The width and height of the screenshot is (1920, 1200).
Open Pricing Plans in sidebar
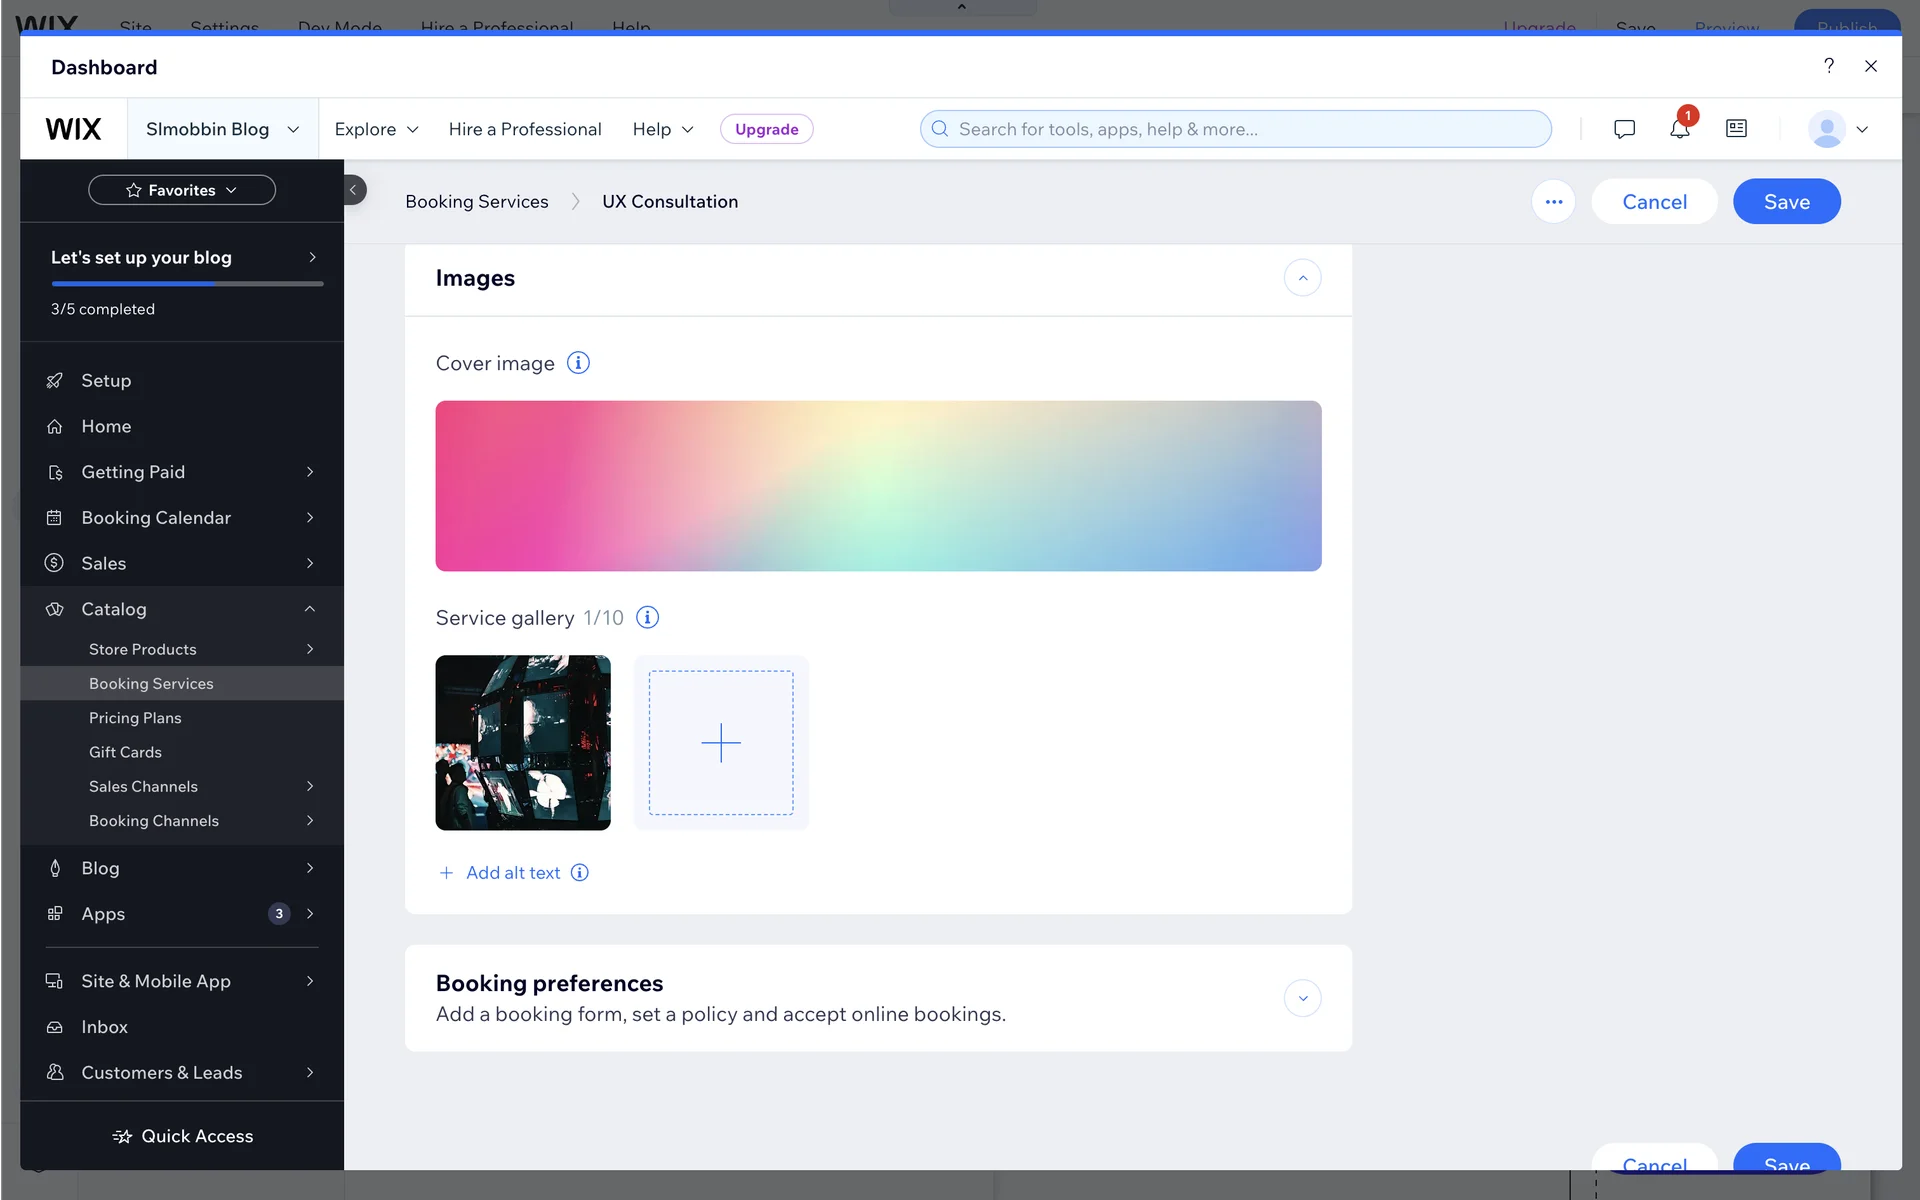135,718
